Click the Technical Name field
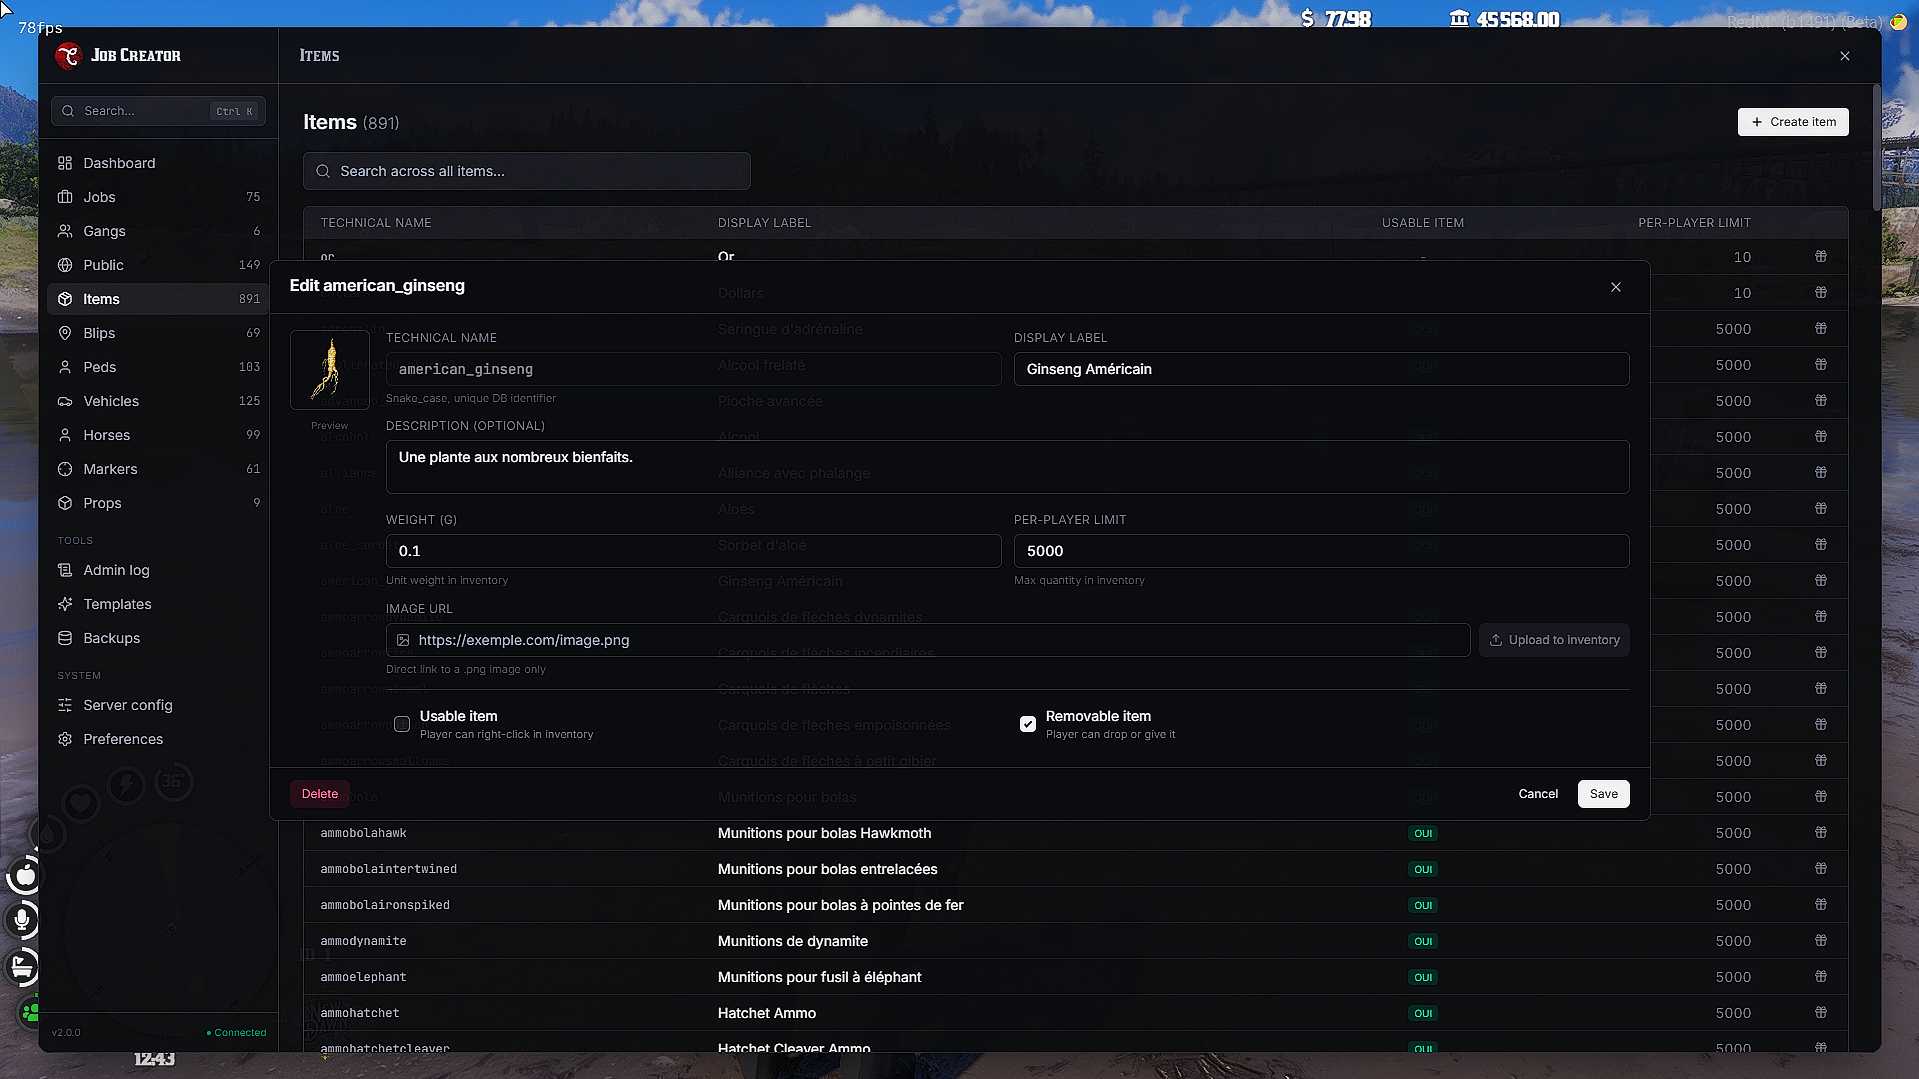The height and width of the screenshot is (1079, 1919). click(693, 369)
